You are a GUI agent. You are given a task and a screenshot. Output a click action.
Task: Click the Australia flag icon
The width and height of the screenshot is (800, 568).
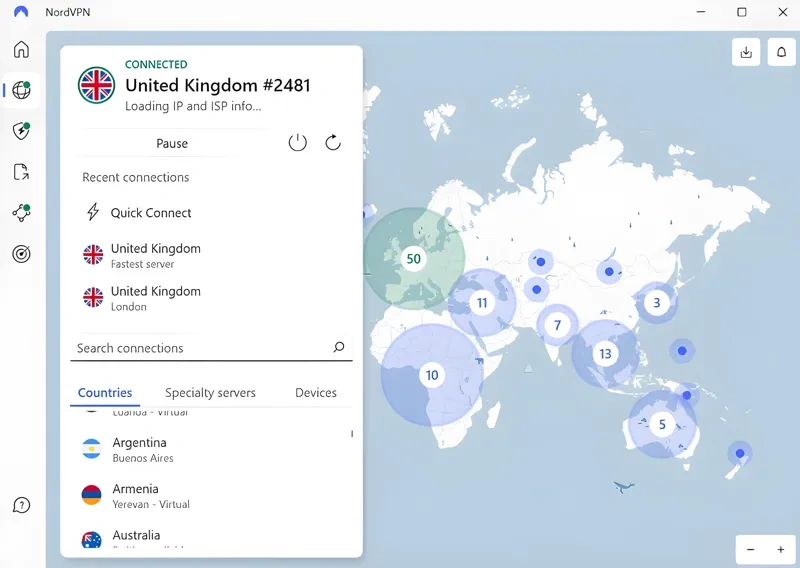pos(91,539)
